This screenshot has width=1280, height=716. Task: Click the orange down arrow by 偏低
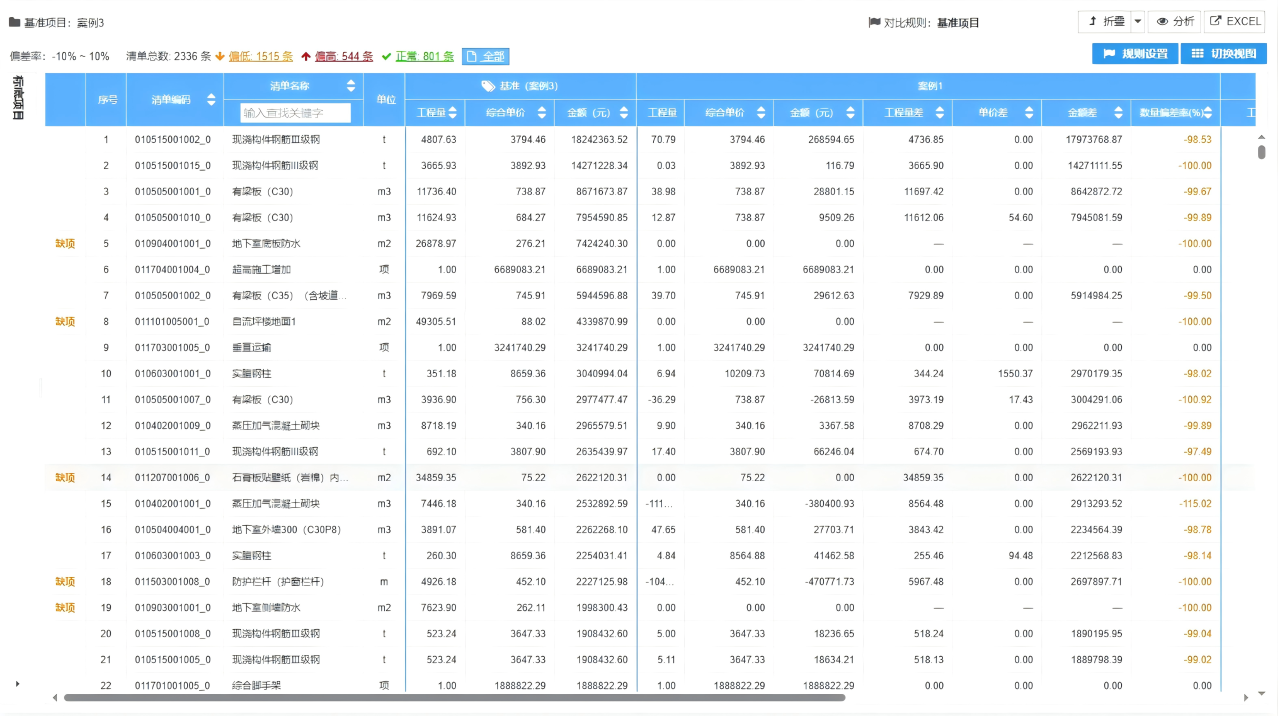[x=220, y=57]
